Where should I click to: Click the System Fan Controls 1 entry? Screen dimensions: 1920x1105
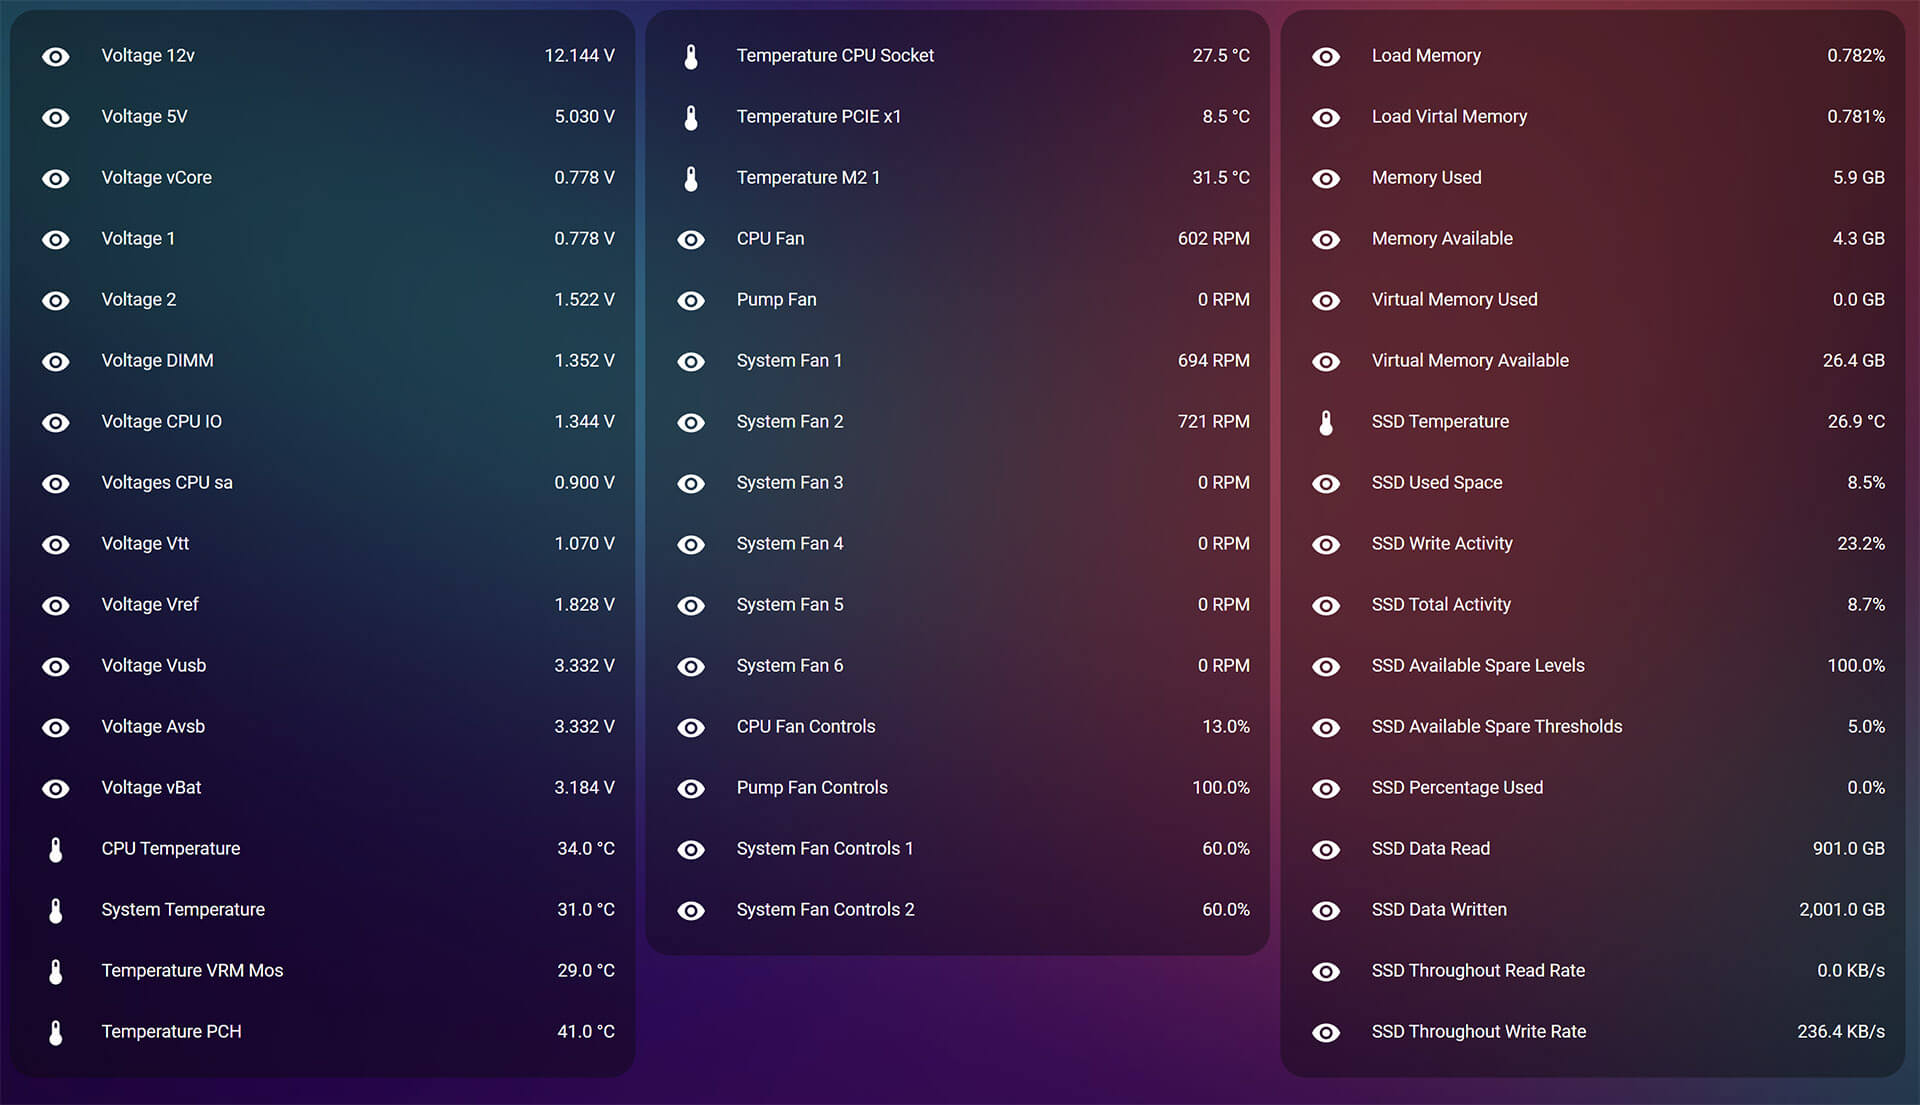tap(824, 849)
